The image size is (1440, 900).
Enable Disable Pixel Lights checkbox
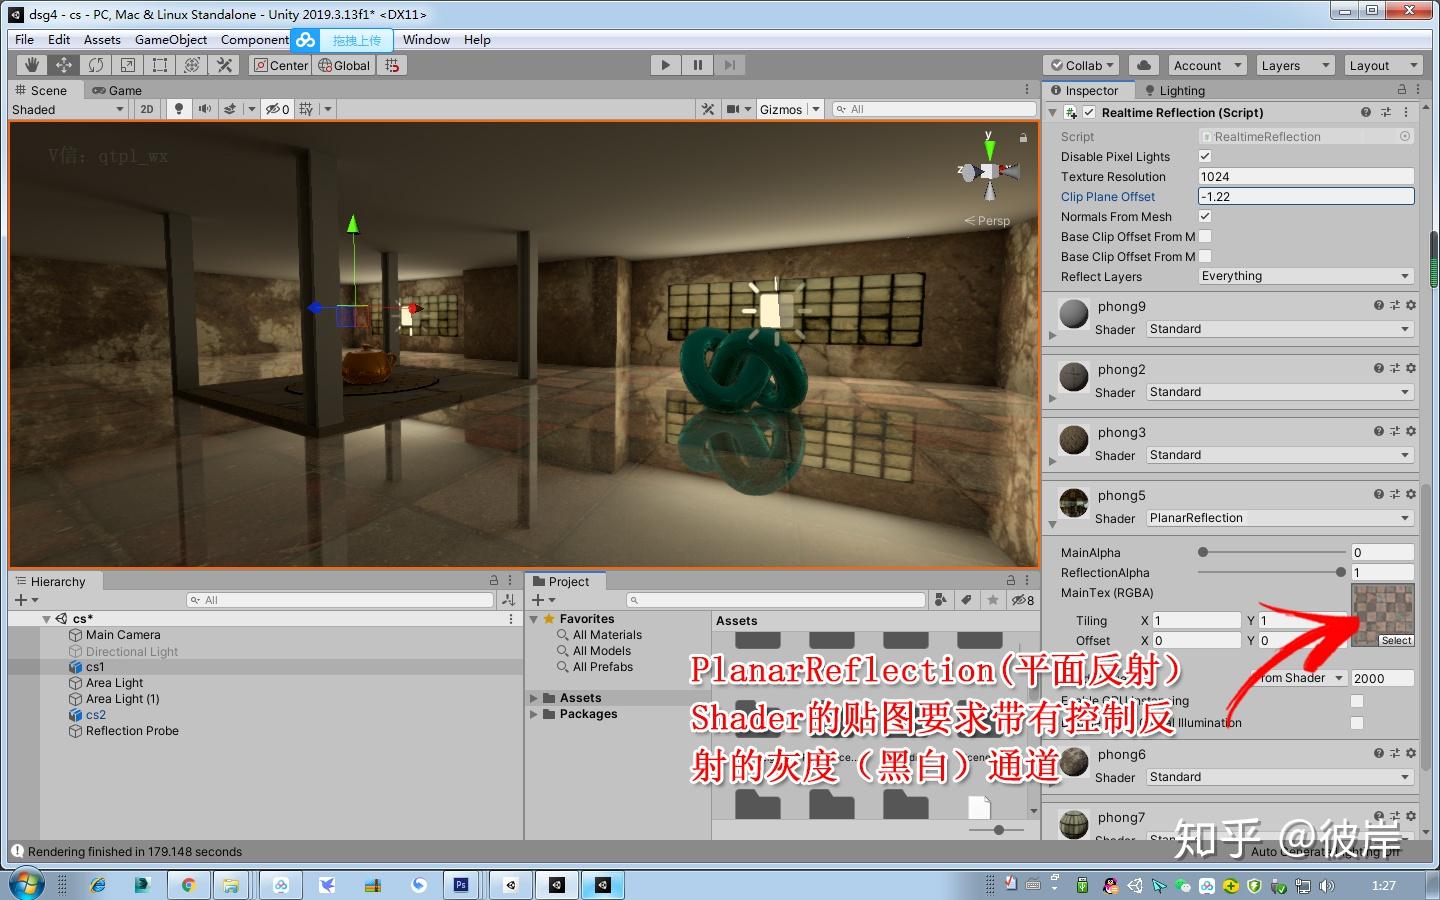pyautogui.click(x=1205, y=156)
